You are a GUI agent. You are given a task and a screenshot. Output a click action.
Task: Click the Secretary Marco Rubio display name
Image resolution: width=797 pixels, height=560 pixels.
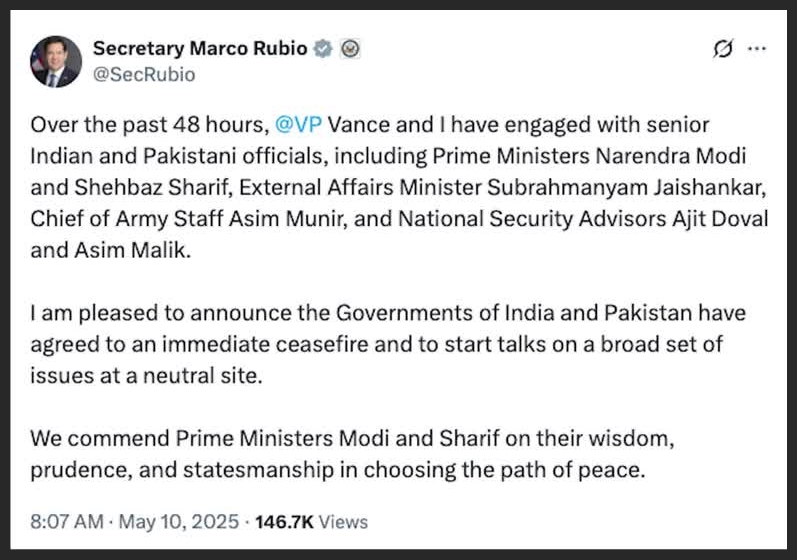pos(200,49)
